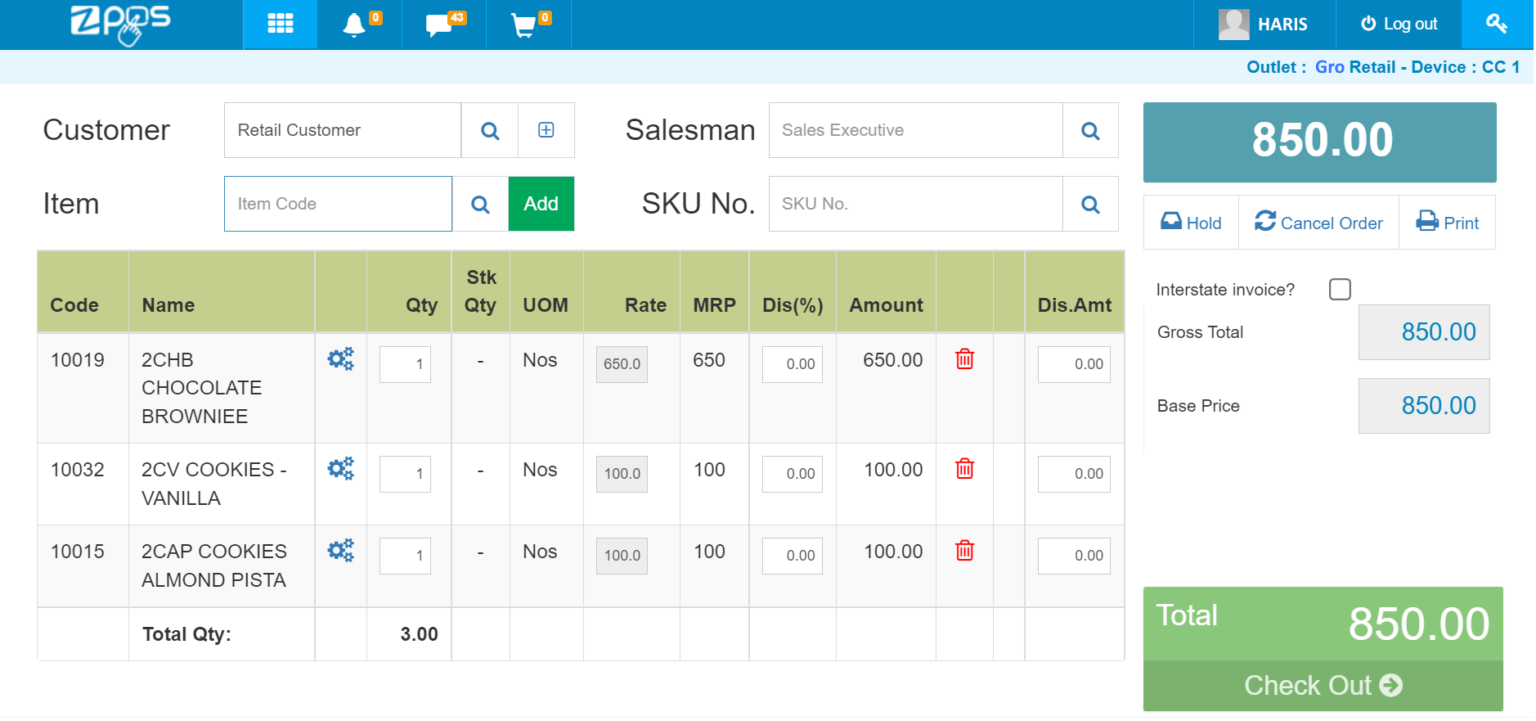Cancel the current order
This screenshot has height=721, width=1536.
tap(1318, 222)
